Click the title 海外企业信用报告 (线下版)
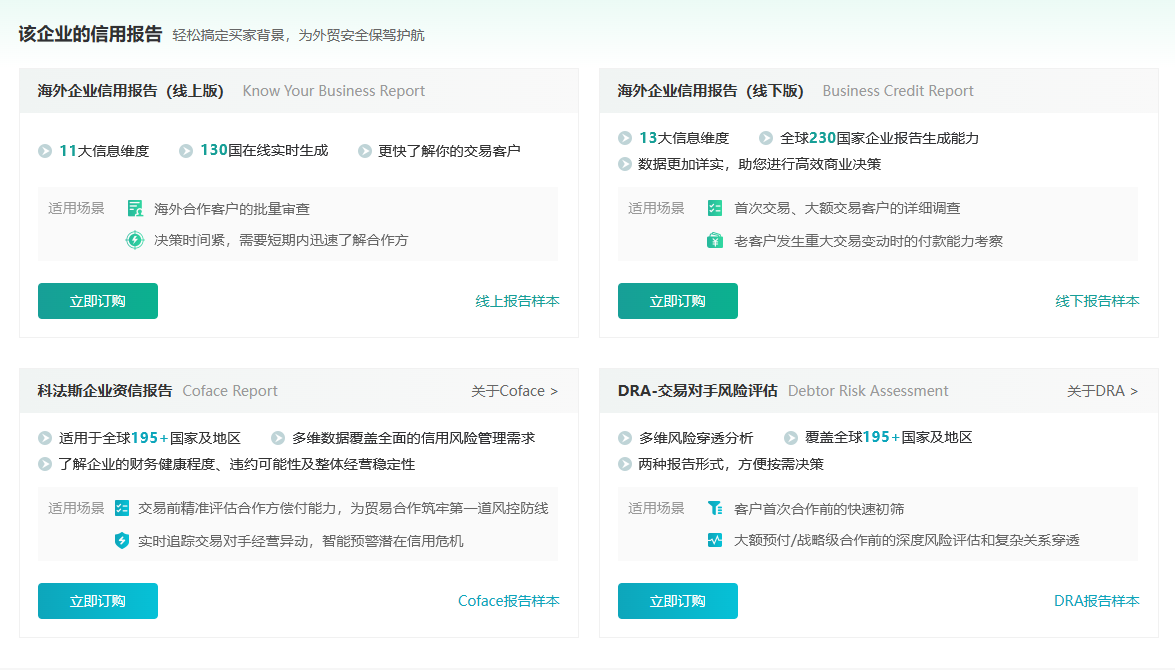1175x670 pixels. pos(710,91)
